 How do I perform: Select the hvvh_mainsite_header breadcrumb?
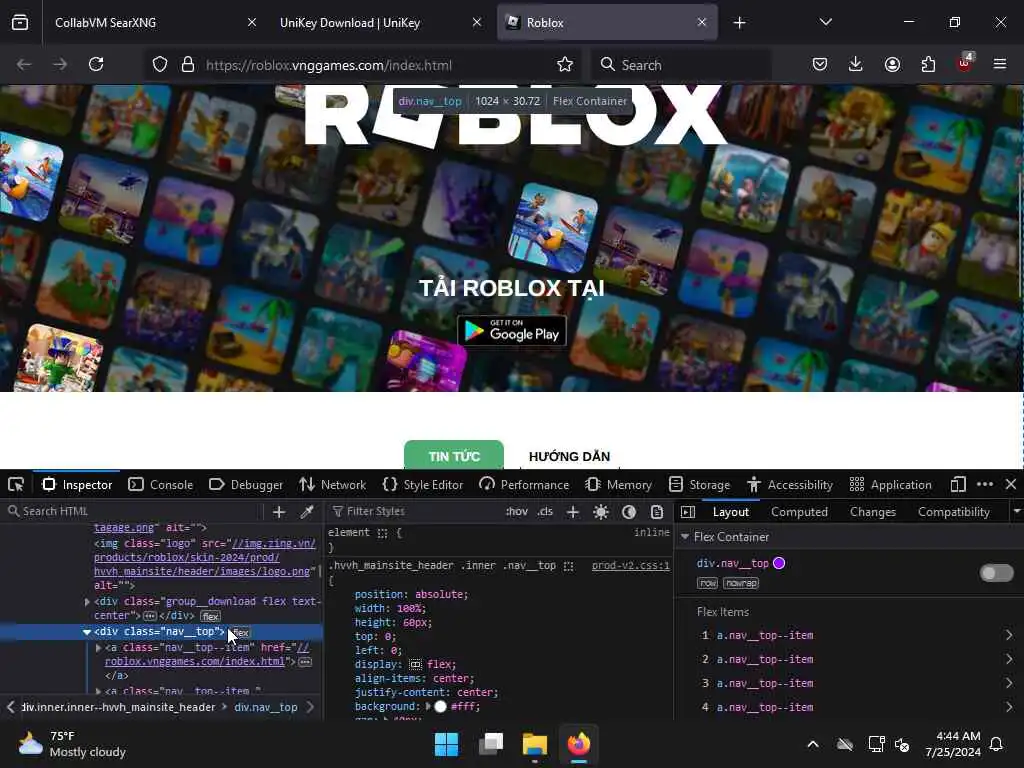click(118, 707)
